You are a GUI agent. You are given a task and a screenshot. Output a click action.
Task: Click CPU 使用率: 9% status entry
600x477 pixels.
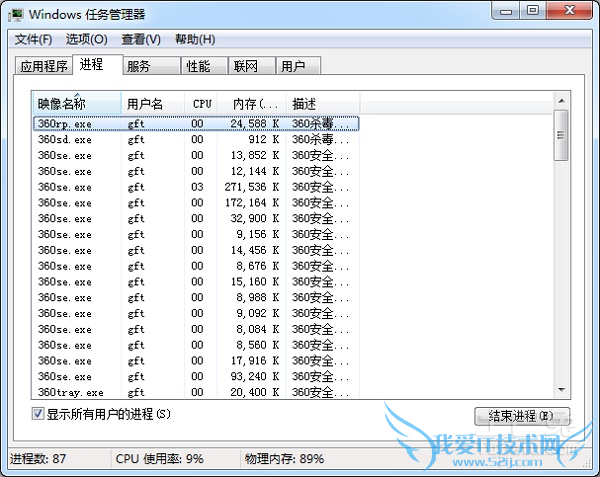pyautogui.click(x=160, y=458)
